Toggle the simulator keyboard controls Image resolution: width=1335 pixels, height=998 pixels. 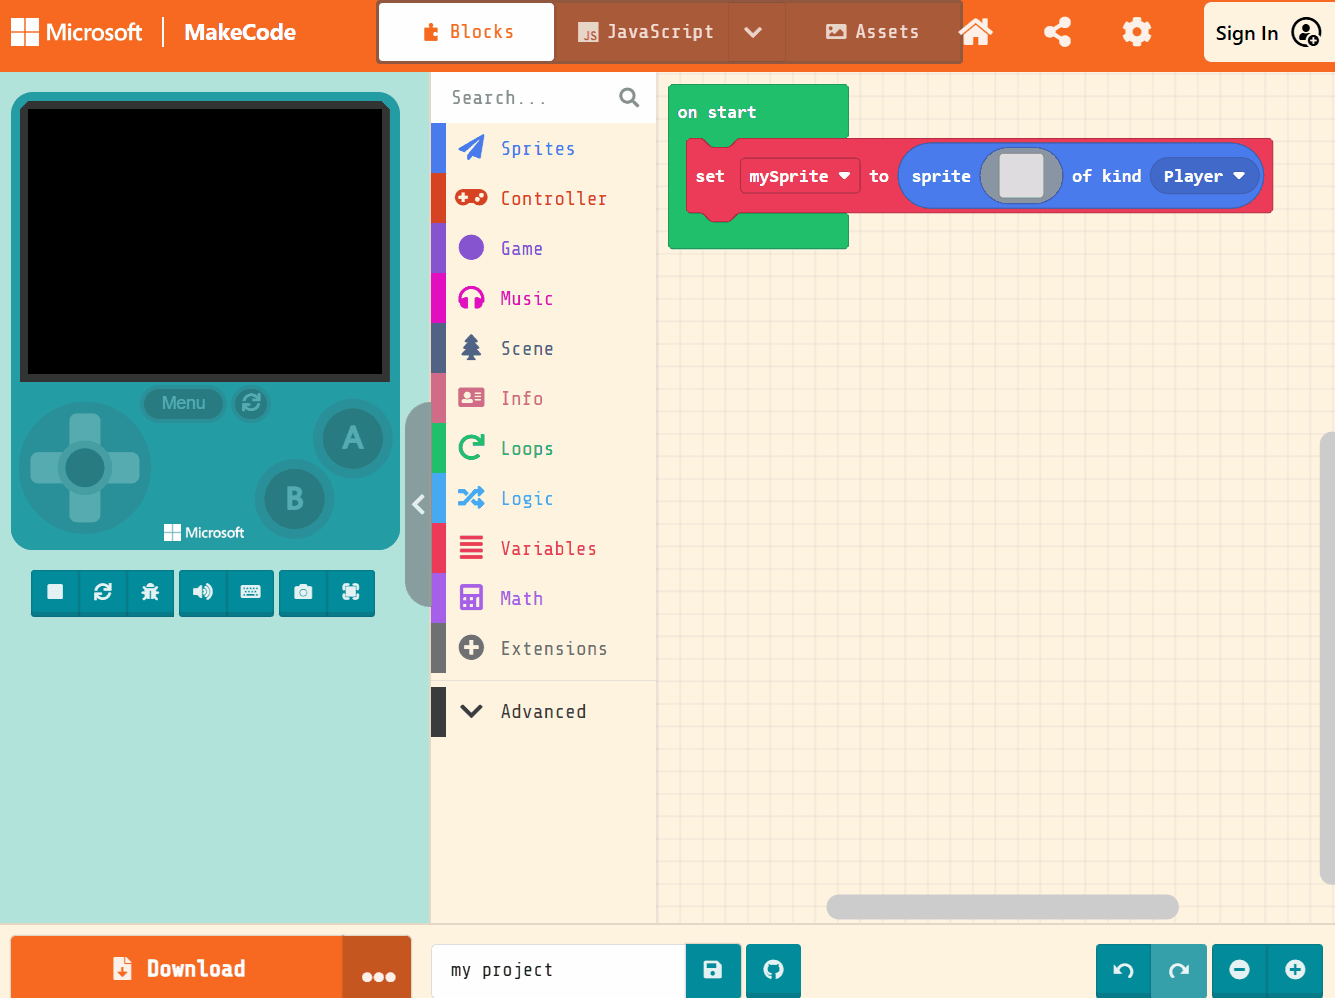coord(250,592)
